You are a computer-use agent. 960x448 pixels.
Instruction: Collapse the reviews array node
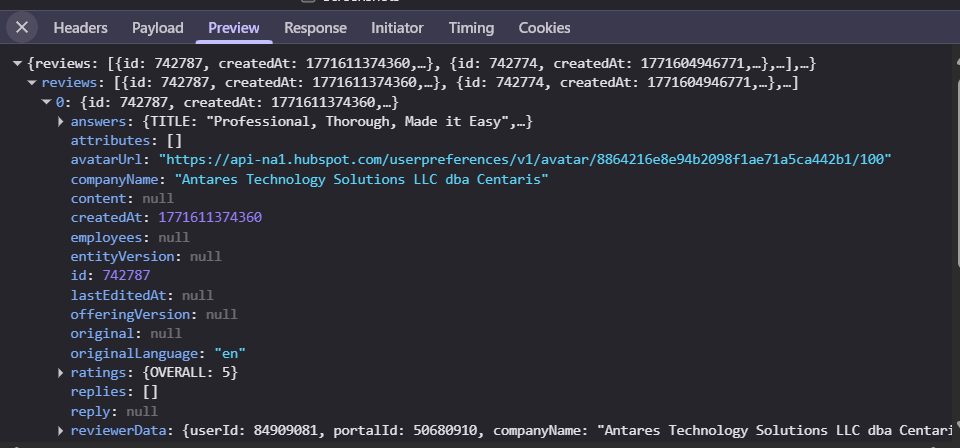point(31,83)
